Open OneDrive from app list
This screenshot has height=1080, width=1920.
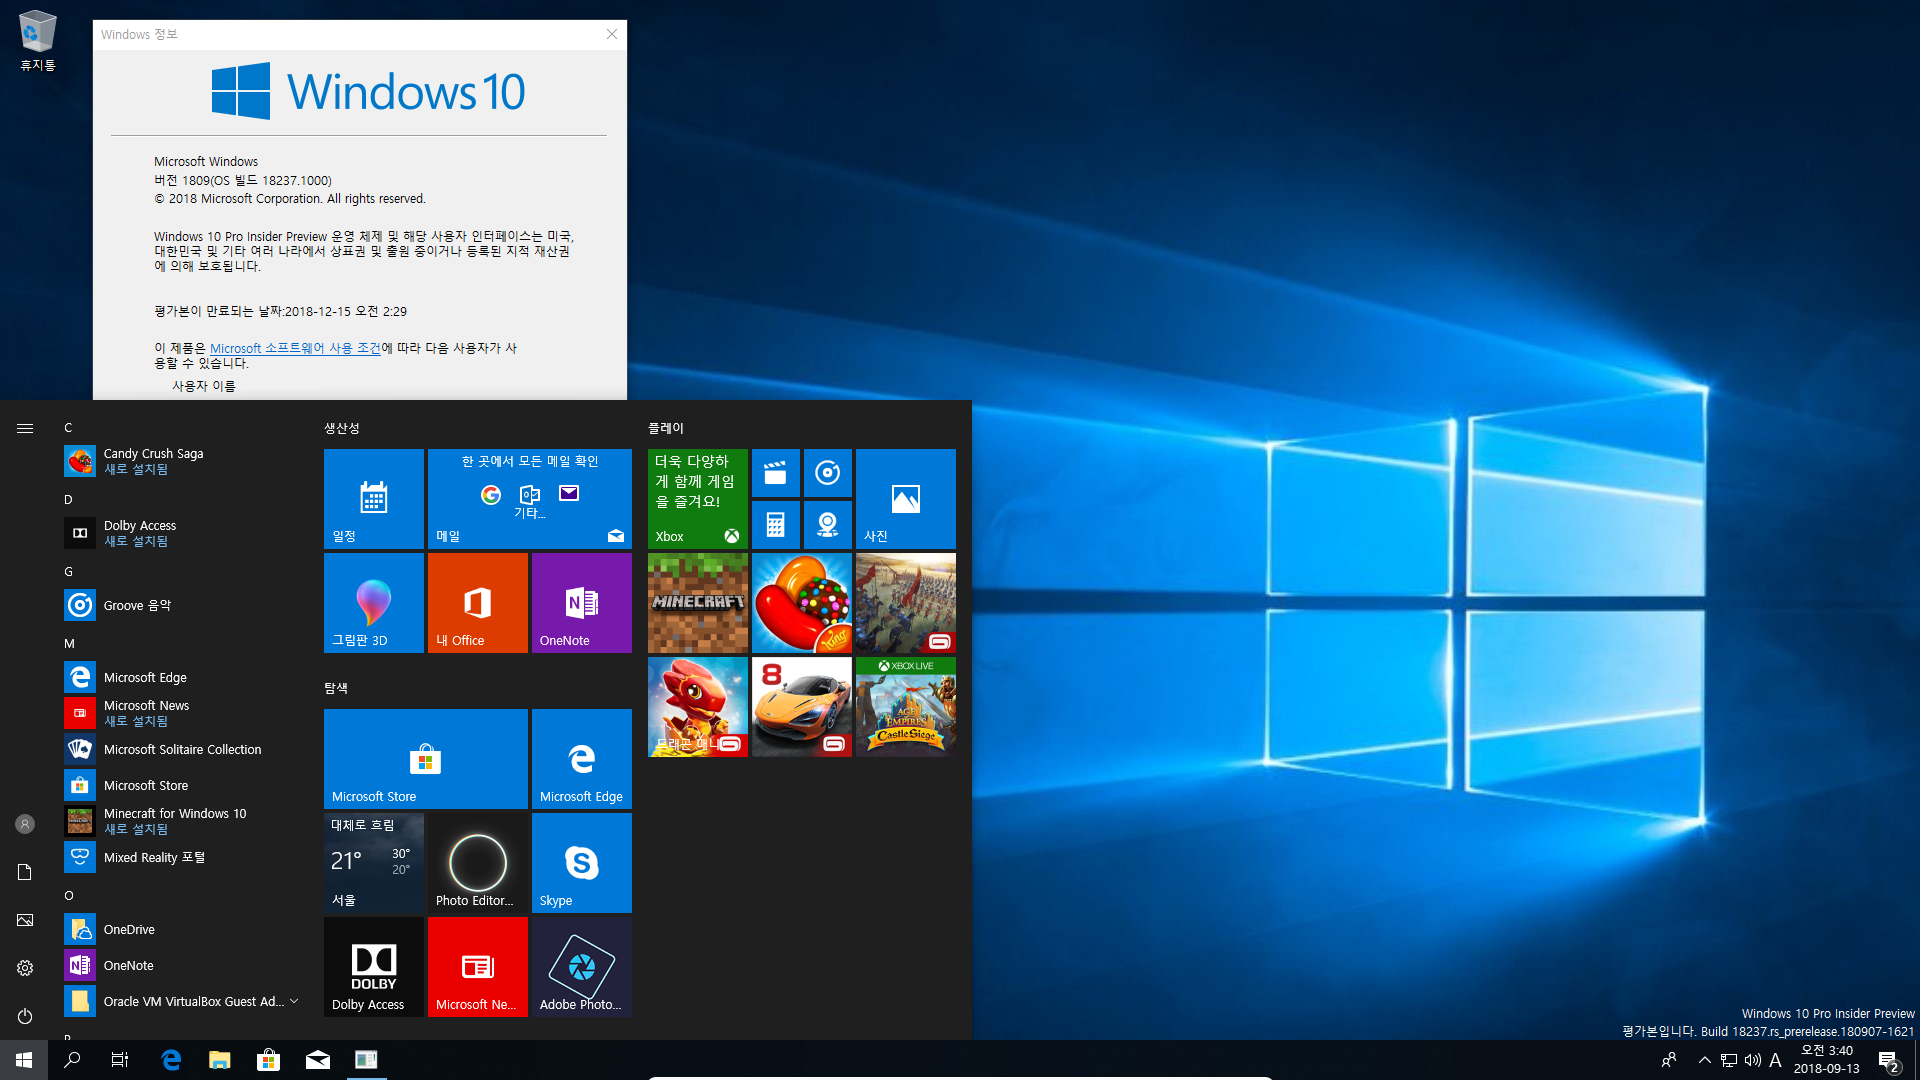[128, 930]
